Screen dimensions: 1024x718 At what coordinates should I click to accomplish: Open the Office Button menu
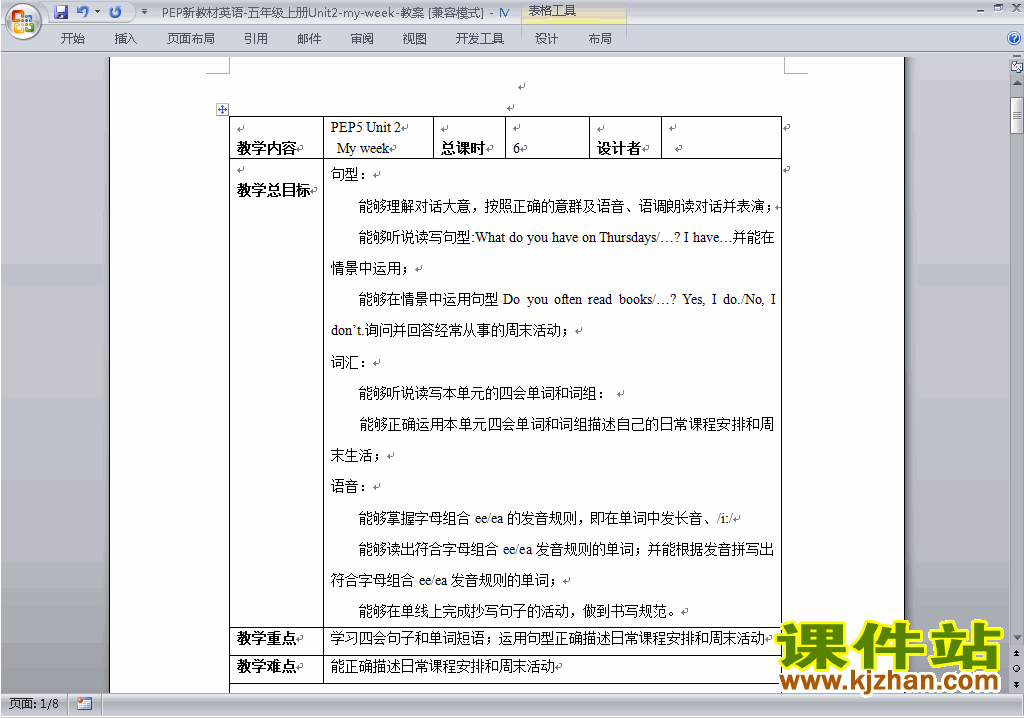click(x=23, y=21)
